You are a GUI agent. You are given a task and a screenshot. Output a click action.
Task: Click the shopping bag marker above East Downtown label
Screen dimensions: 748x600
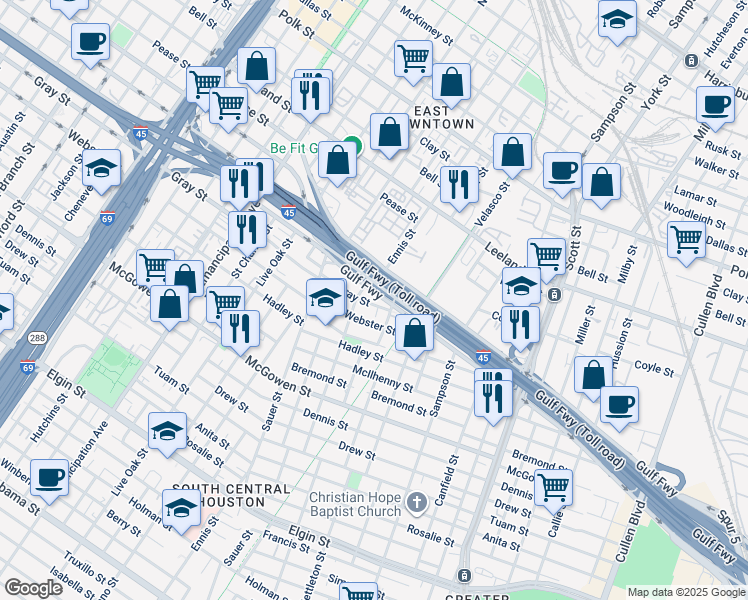click(452, 83)
